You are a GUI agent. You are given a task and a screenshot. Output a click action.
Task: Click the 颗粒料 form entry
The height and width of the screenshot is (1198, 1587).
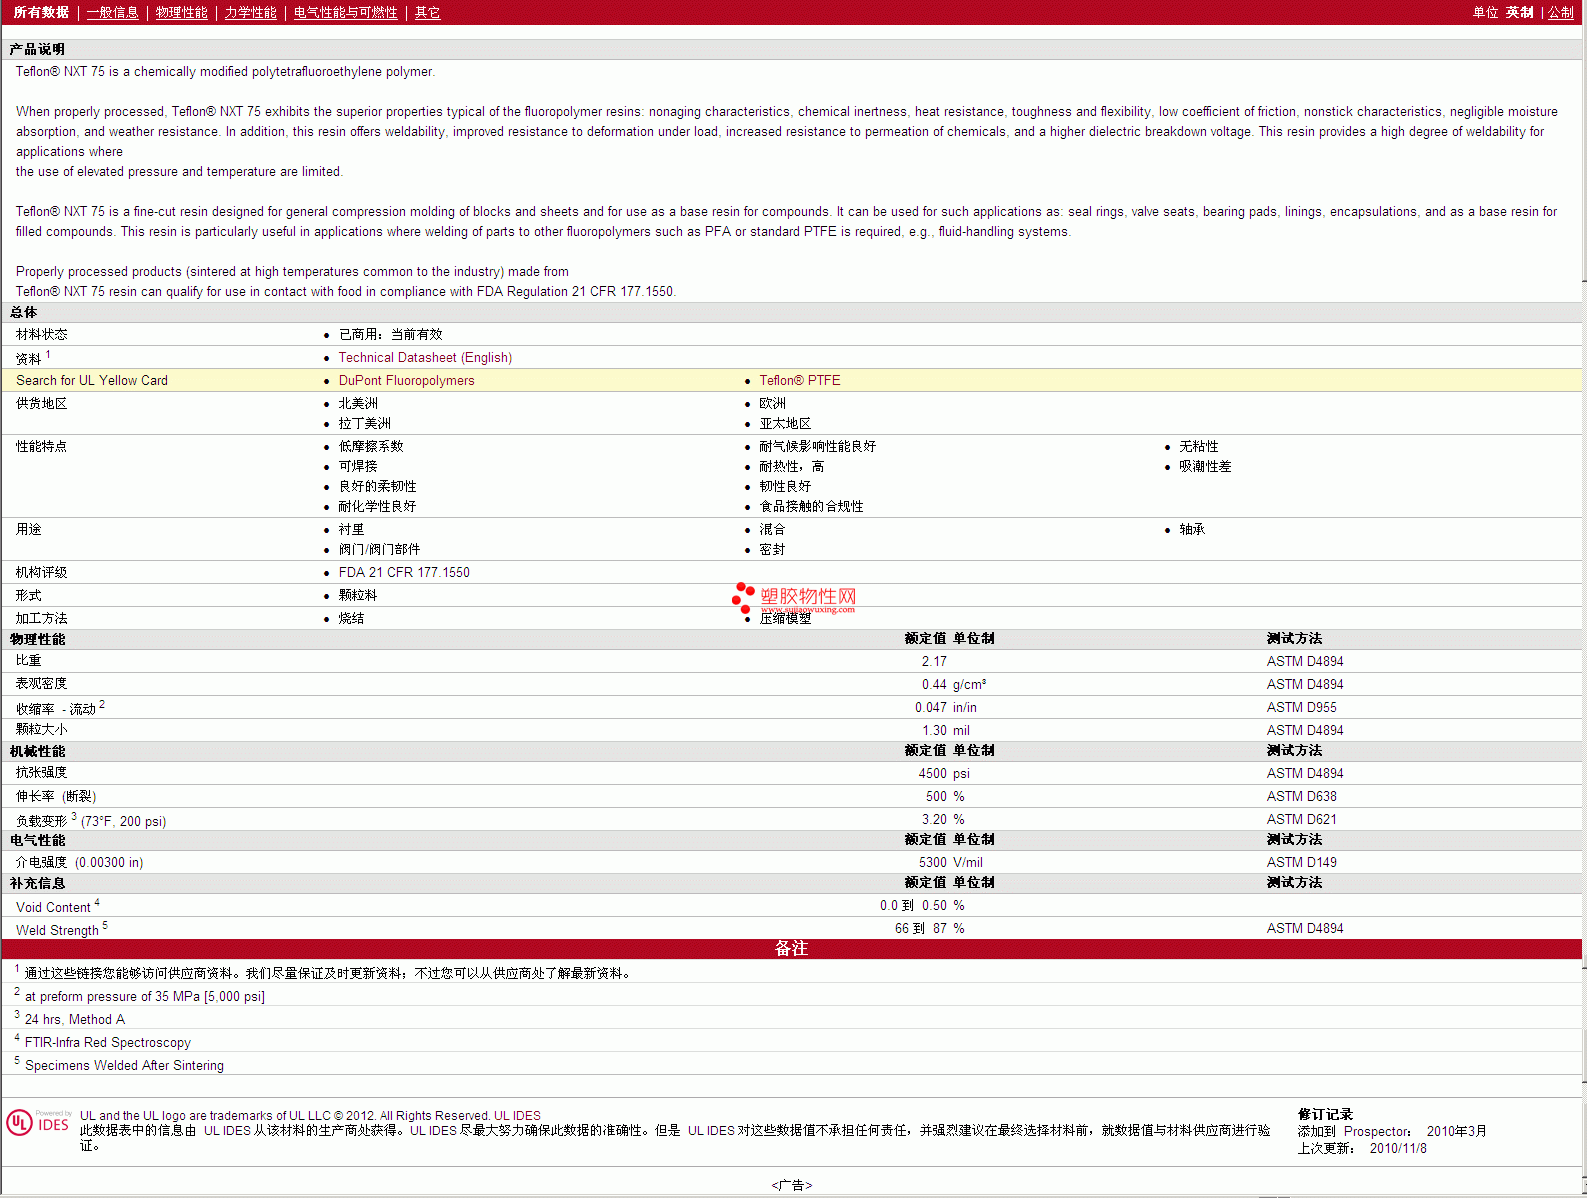[x=358, y=595]
